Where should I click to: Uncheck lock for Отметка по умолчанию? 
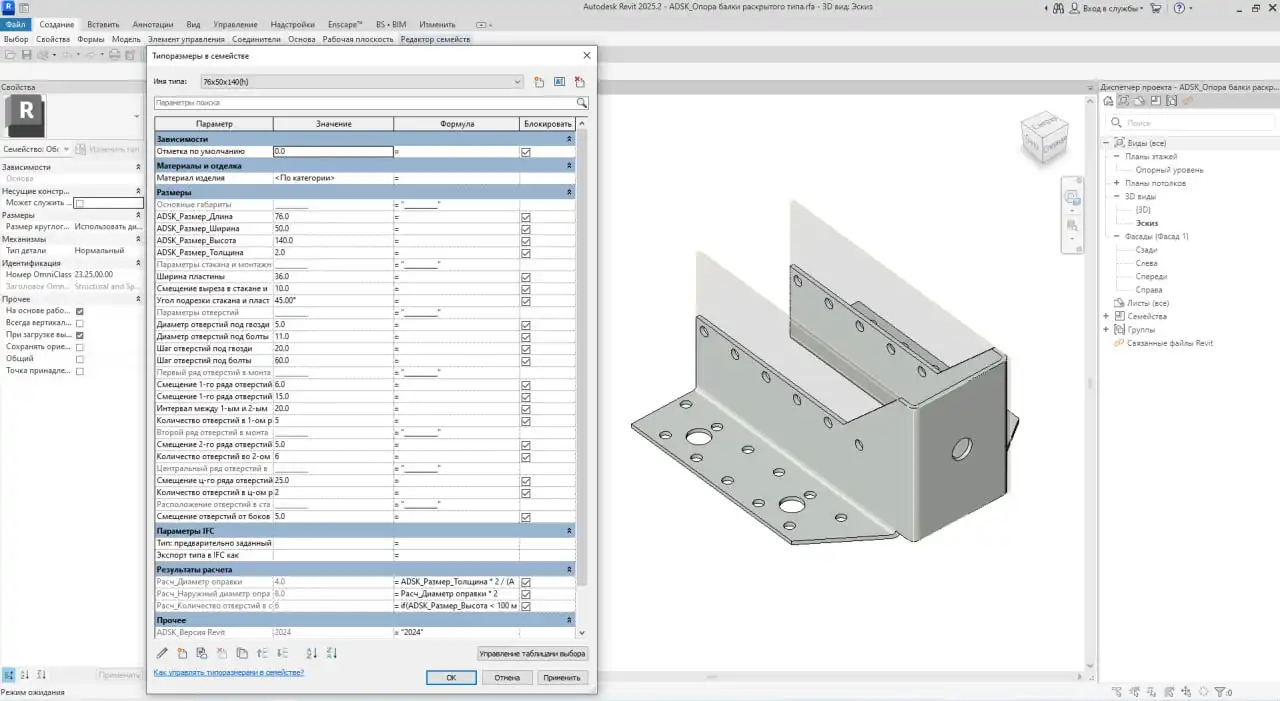(525, 151)
